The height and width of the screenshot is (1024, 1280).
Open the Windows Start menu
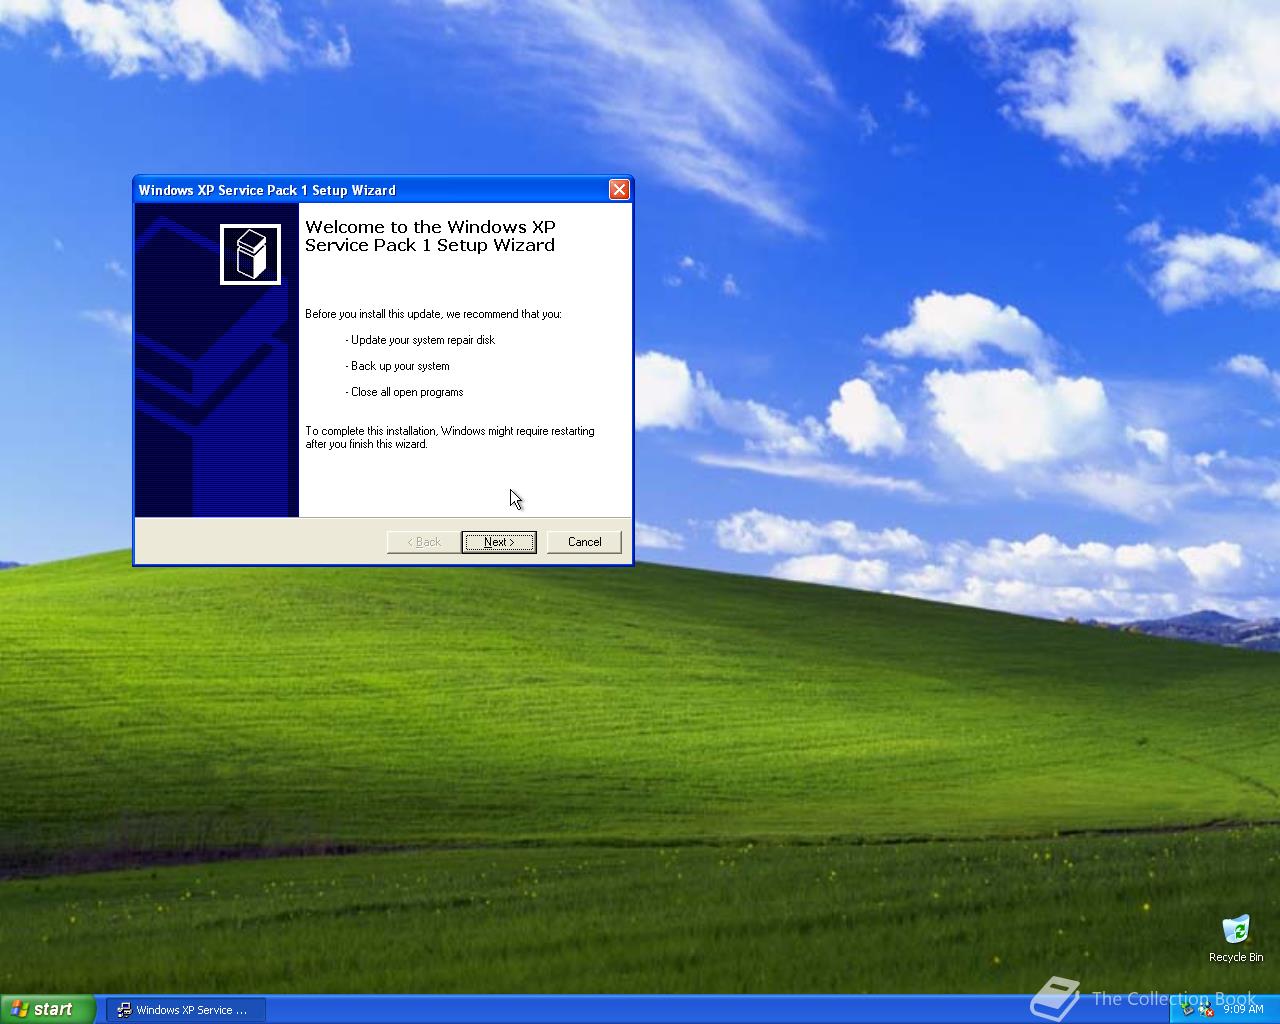(x=47, y=1009)
